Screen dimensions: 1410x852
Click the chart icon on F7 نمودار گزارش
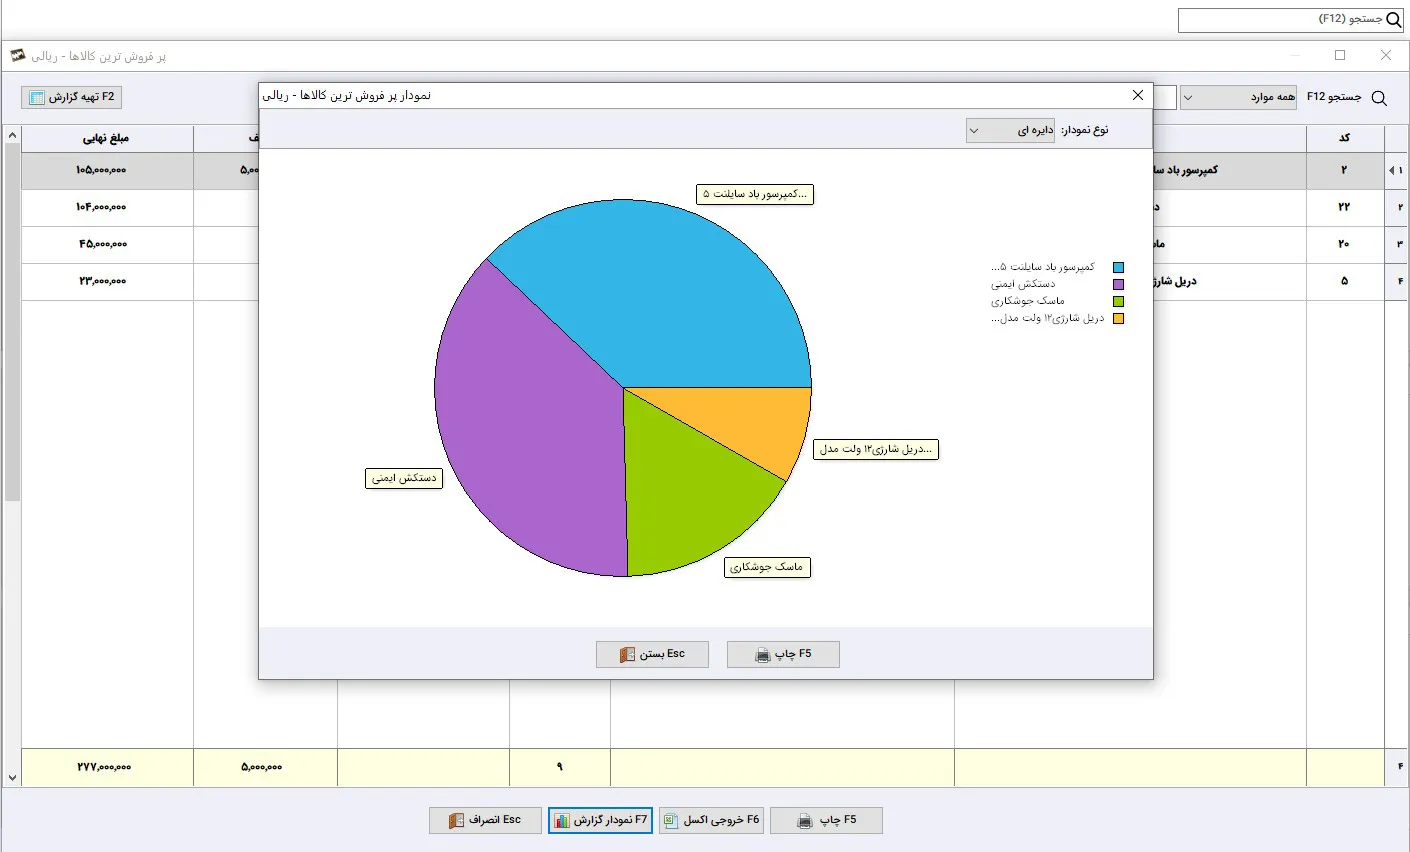[x=562, y=820]
